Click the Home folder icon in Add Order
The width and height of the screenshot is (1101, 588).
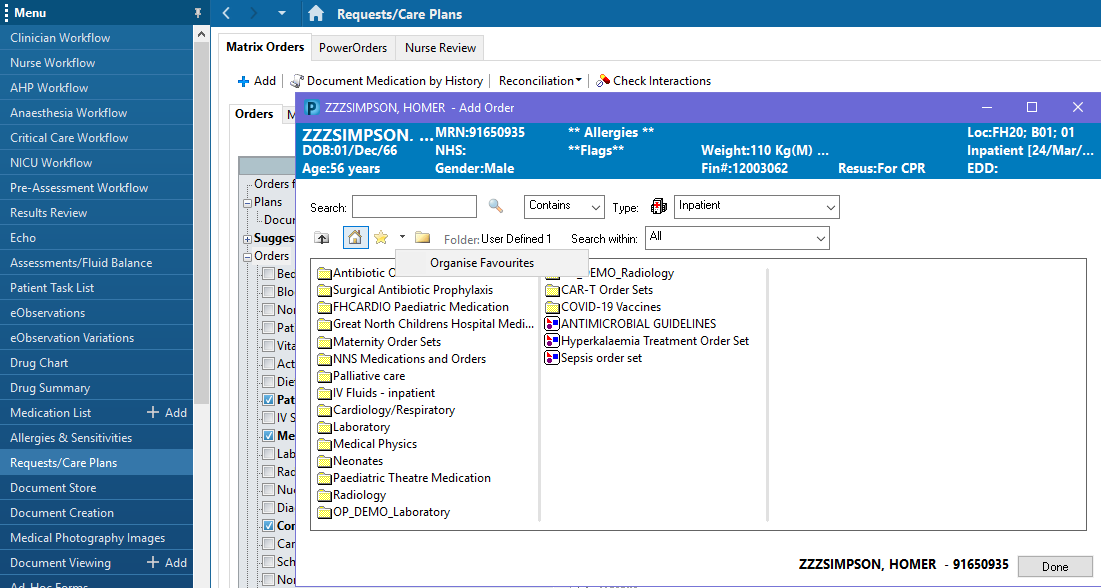click(x=355, y=237)
